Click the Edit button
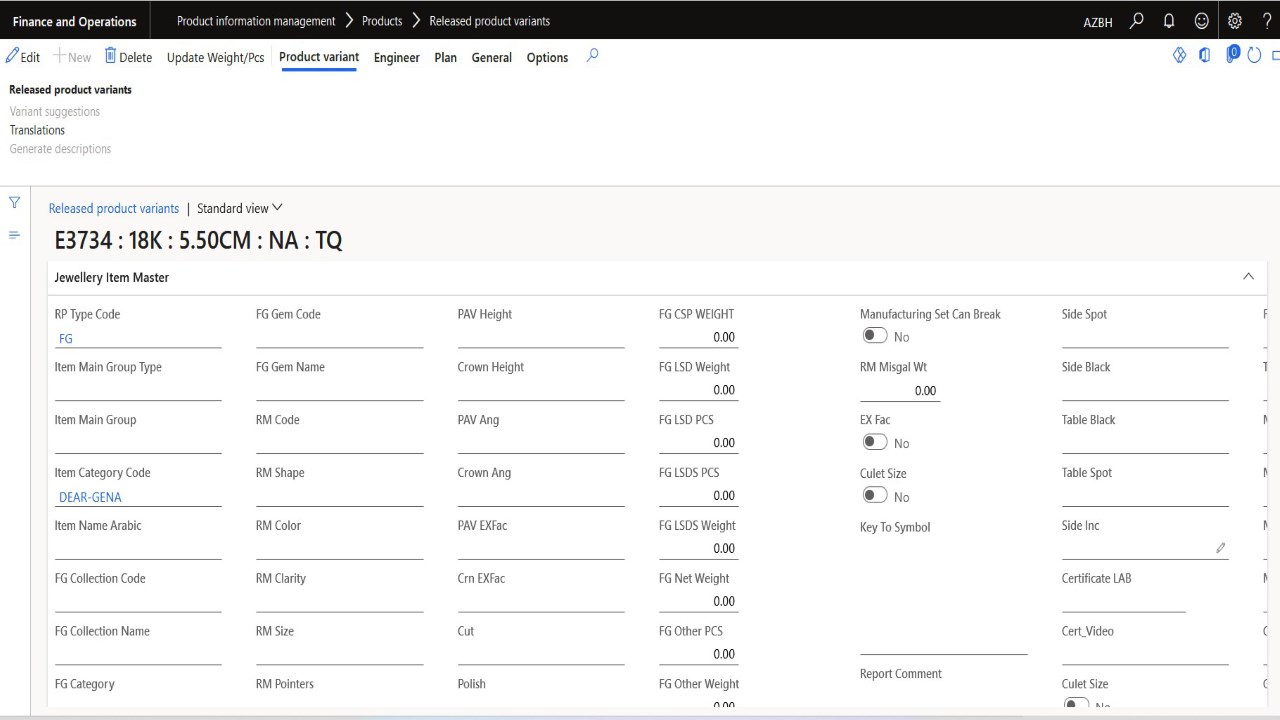The image size is (1280, 720). point(23,57)
